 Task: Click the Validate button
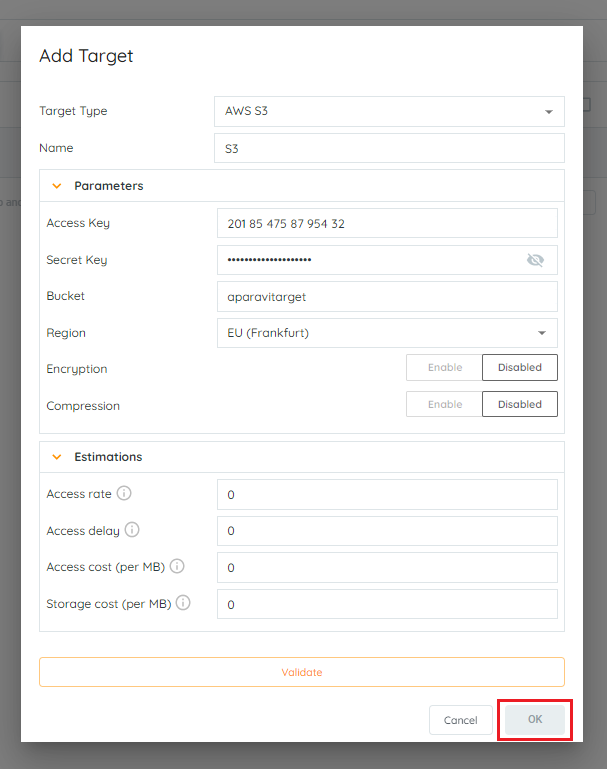click(302, 672)
